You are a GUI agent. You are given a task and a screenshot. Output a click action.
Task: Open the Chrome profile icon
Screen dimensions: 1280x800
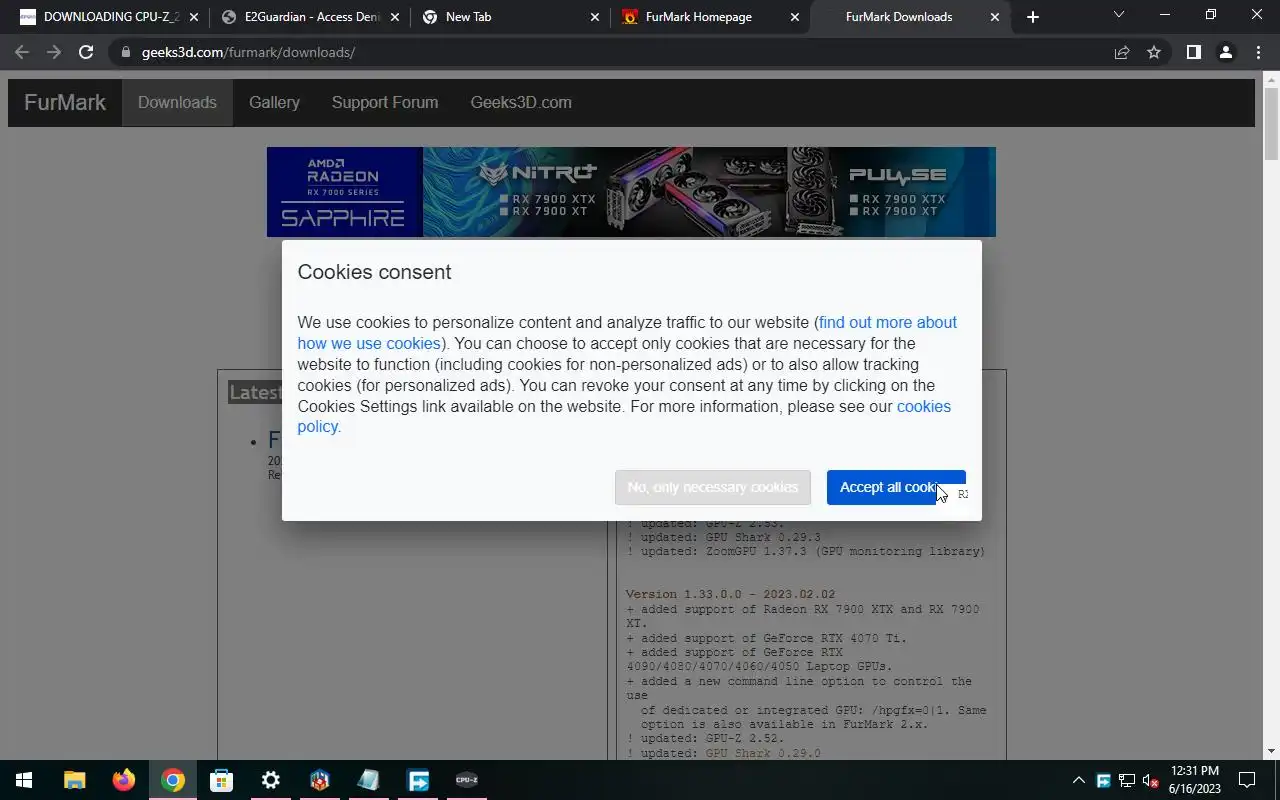(x=1225, y=52)
